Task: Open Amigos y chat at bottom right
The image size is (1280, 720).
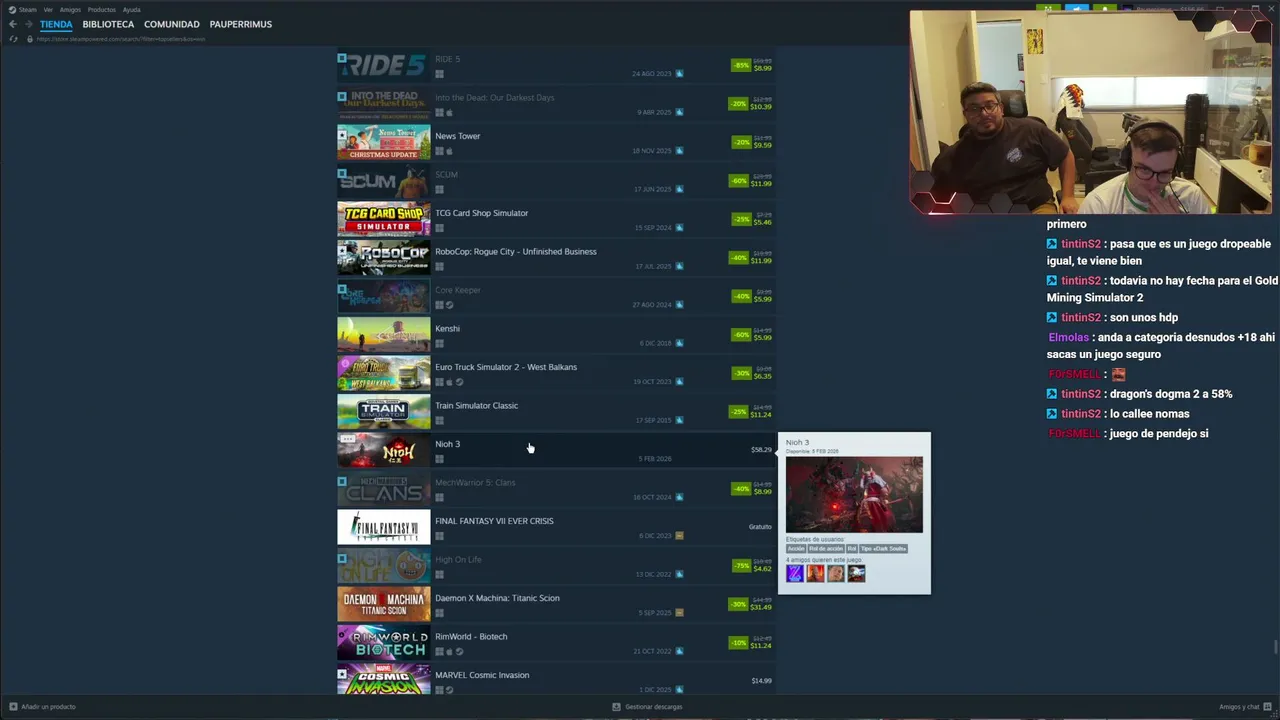Action: tap(1244, 707)
